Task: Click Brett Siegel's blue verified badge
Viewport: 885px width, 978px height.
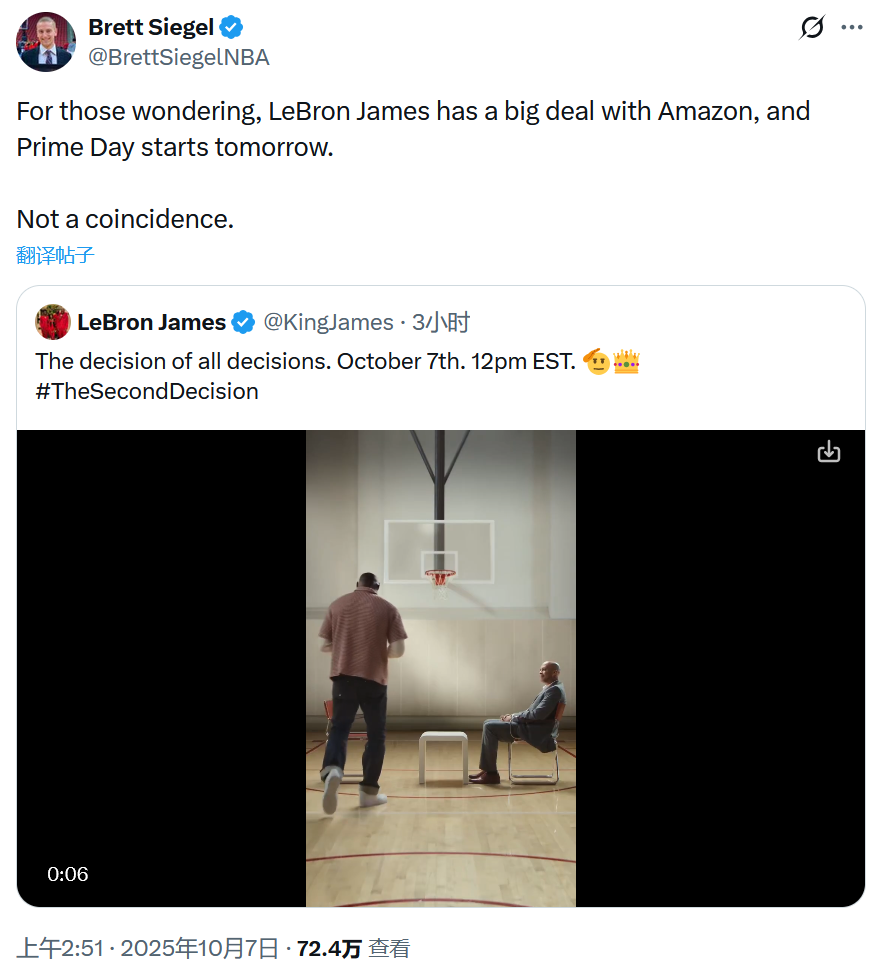Action: [232, 28]
